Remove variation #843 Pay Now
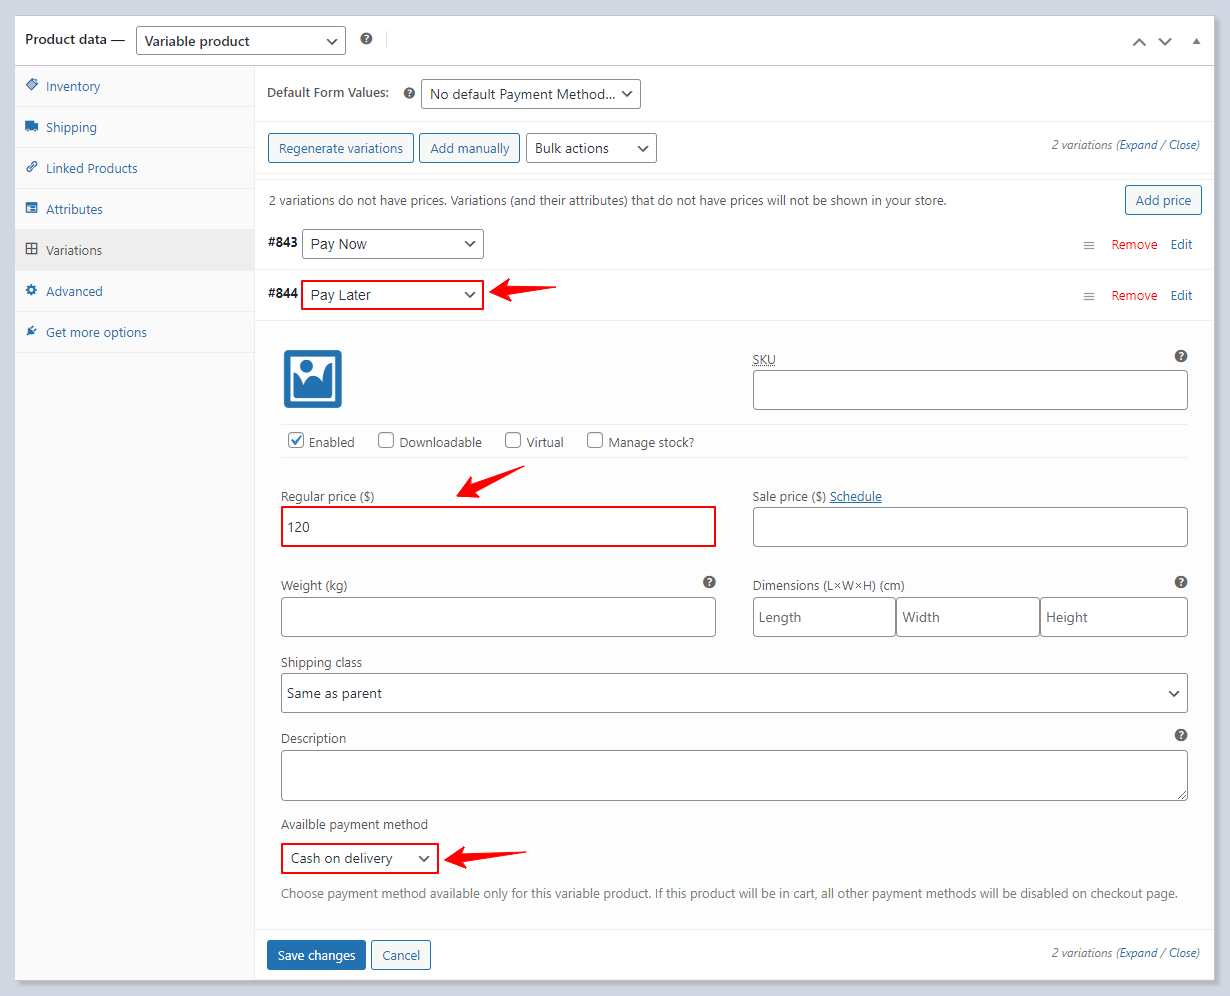 (x=1134, y=245)
